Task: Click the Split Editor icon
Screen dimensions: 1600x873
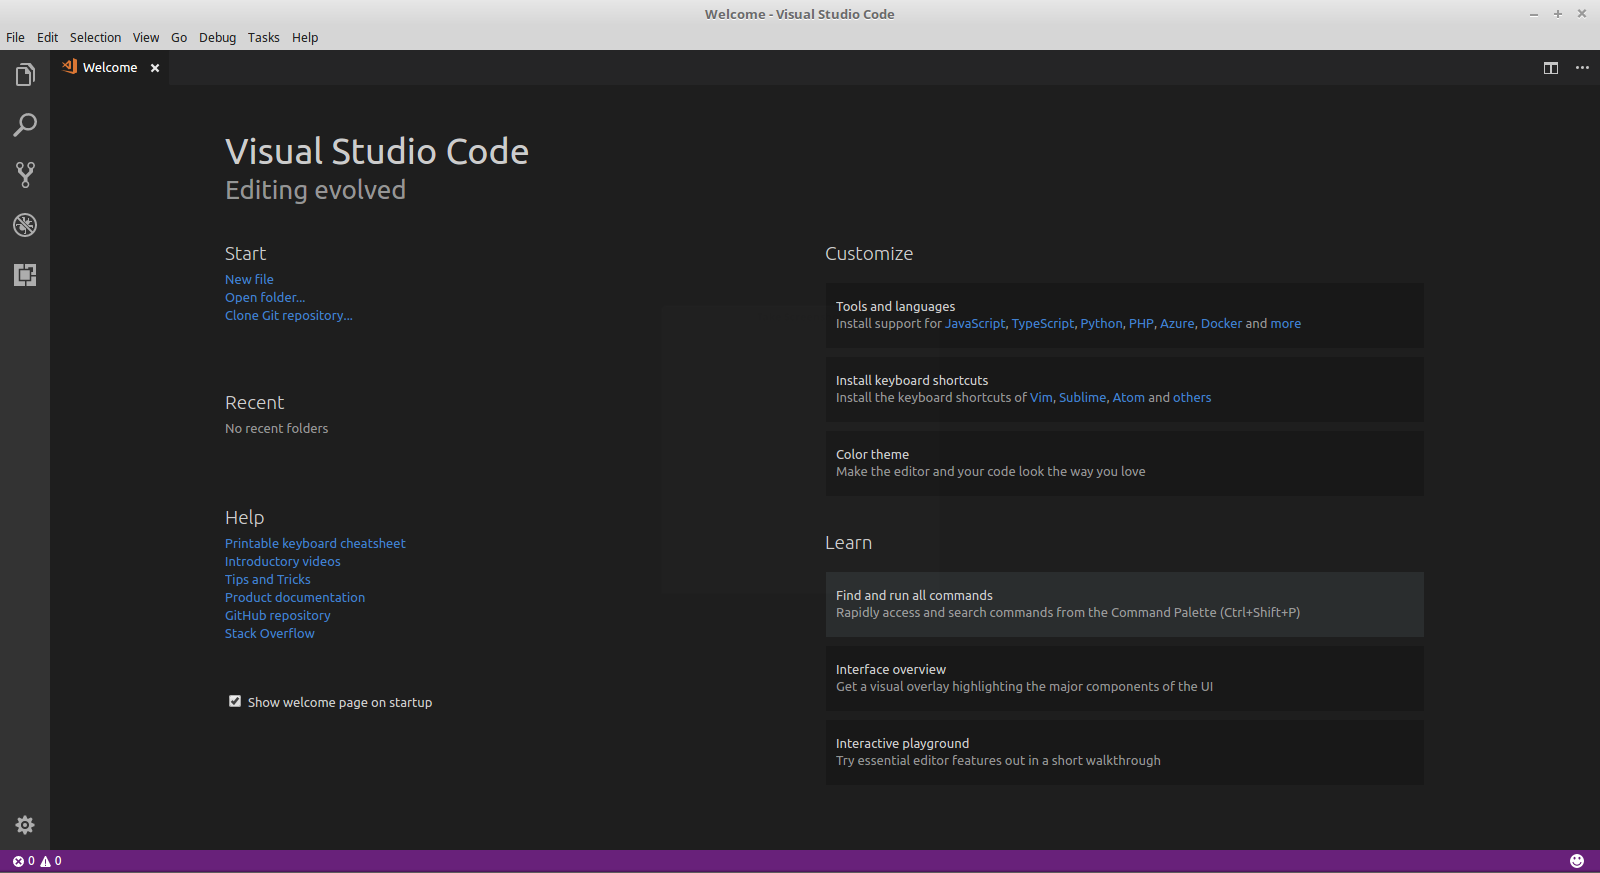Action: pos(1551,68)
